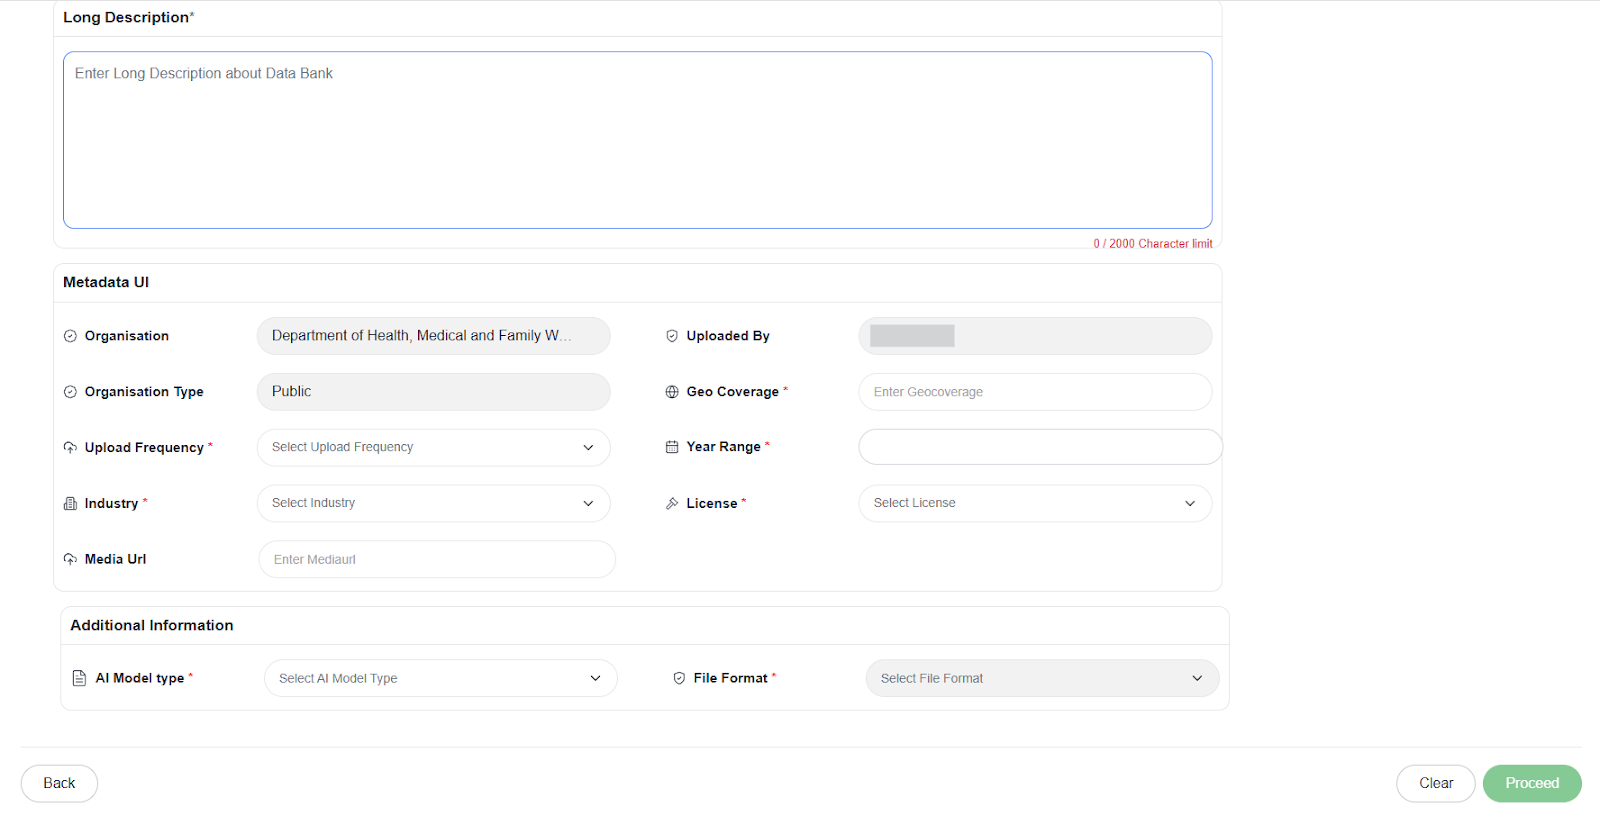Screen dimensions: 1600x816
Task: Click the Enter Geocoverage input field
Action: (x=1034, y=392)
